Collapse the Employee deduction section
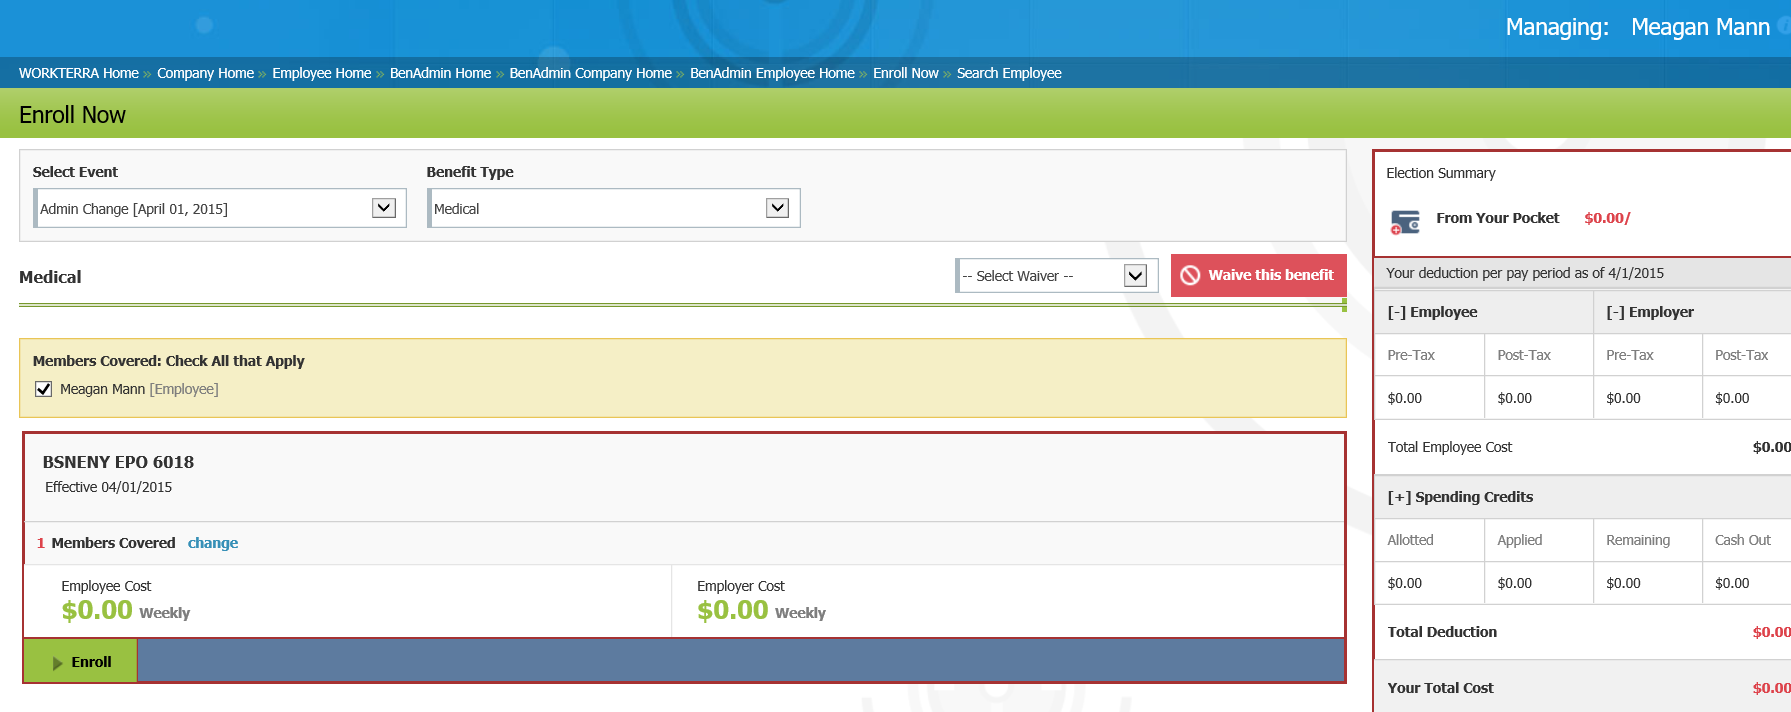 tap(1396, 312)
